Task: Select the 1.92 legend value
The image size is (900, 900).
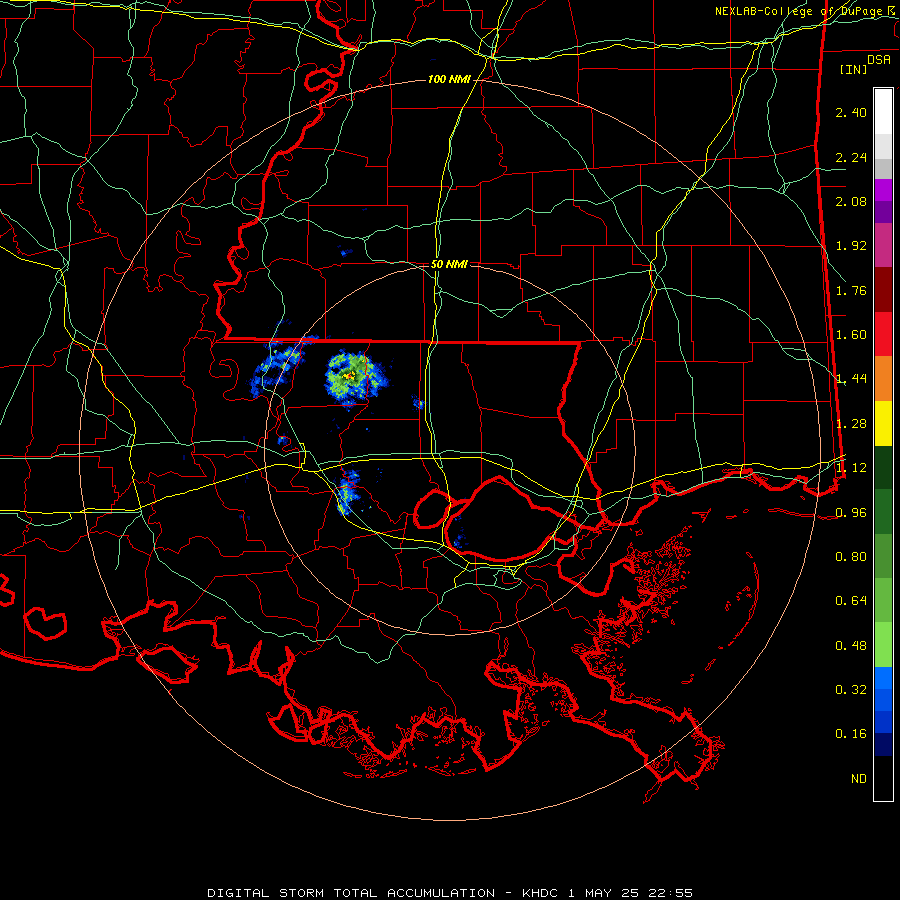Action: click(x=851, y=246)
